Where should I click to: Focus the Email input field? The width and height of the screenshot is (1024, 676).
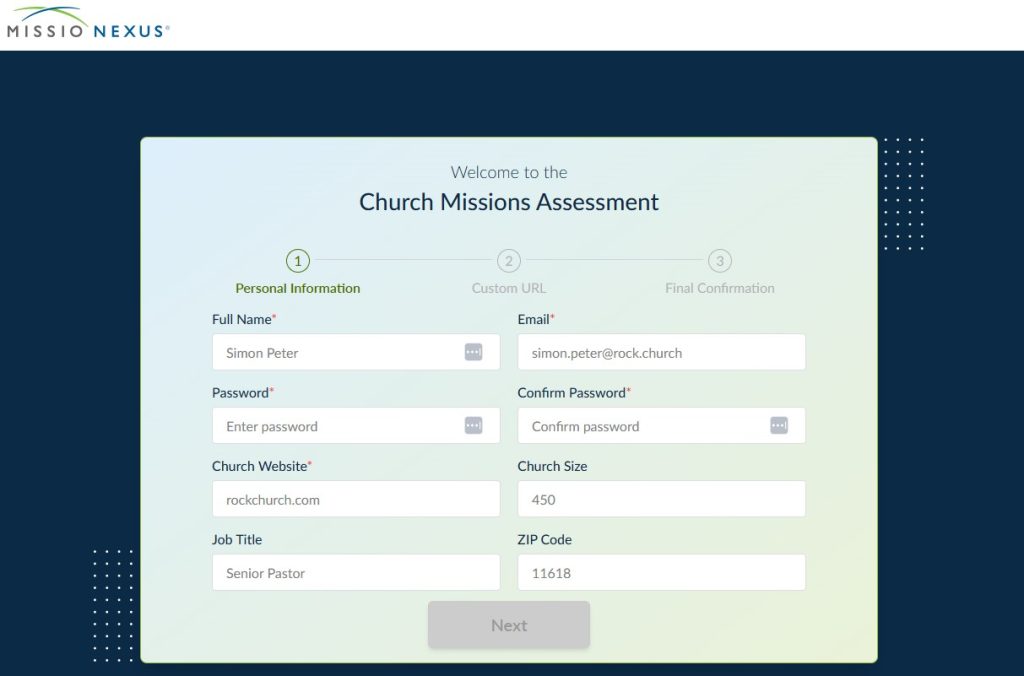[660, 353]
